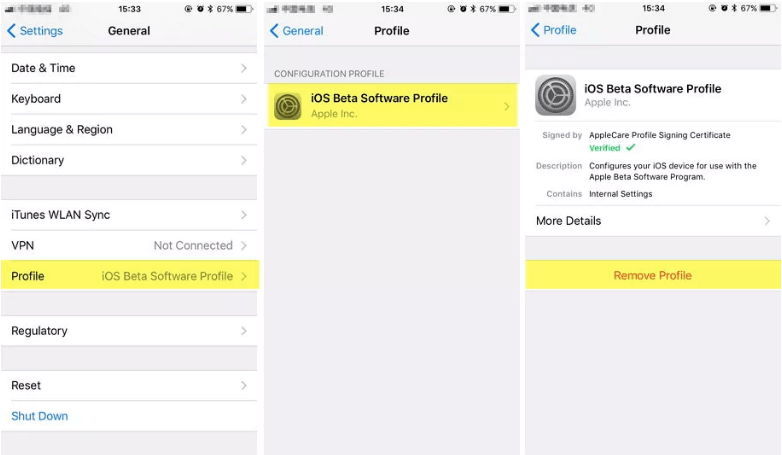
Task: Tap the large settings gear icon in profile details
Action: pos(555,95)
